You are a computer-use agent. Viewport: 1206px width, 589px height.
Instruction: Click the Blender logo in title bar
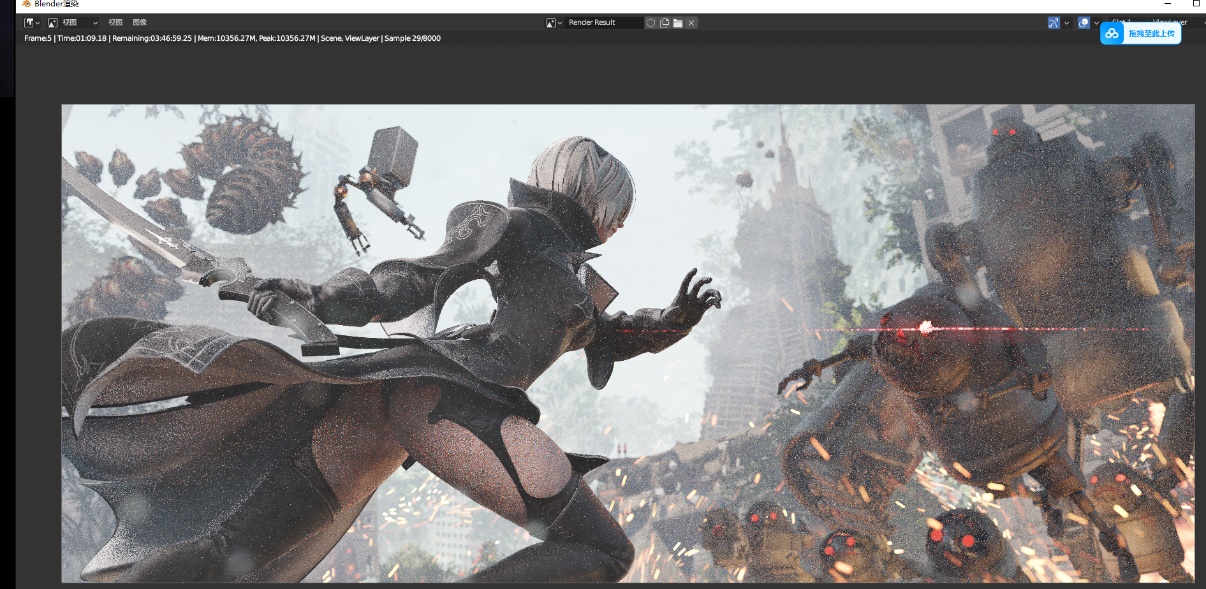26,4
